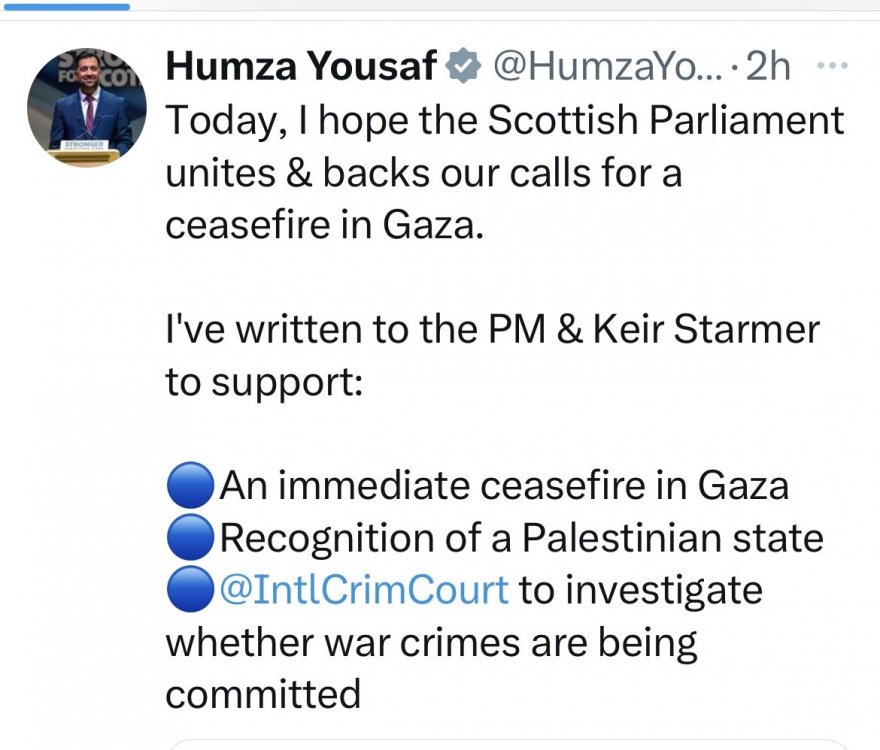This screenshot has width=880, height=750.
Task: Click the blue verified badge beside Humza Yousaf
Action: point(463,66)
